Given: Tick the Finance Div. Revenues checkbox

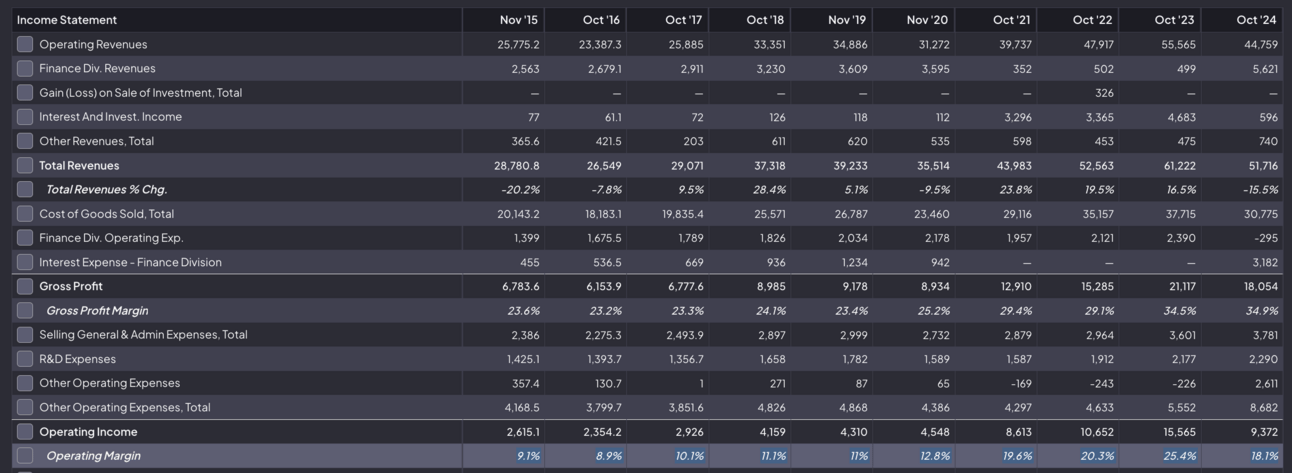Looking at the screenshot, I should [x=25, y=68].
